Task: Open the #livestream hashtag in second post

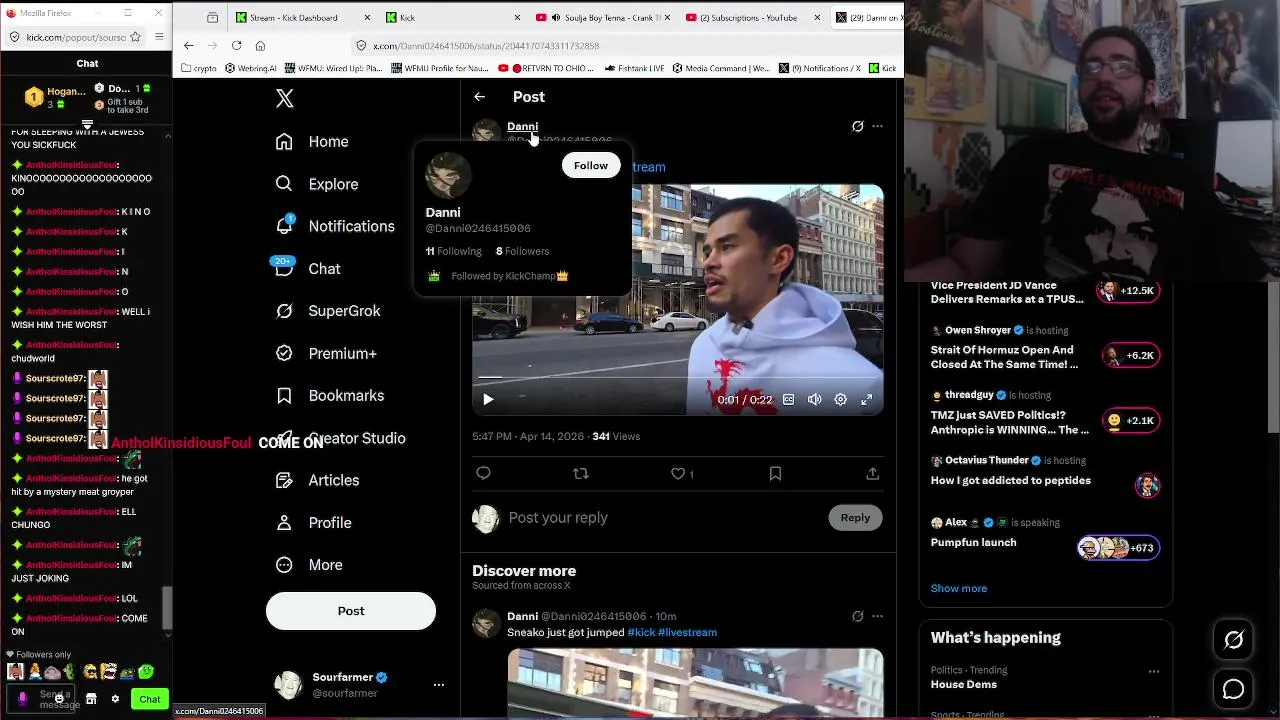Action: pyautogui.click(x=687, y=632)
